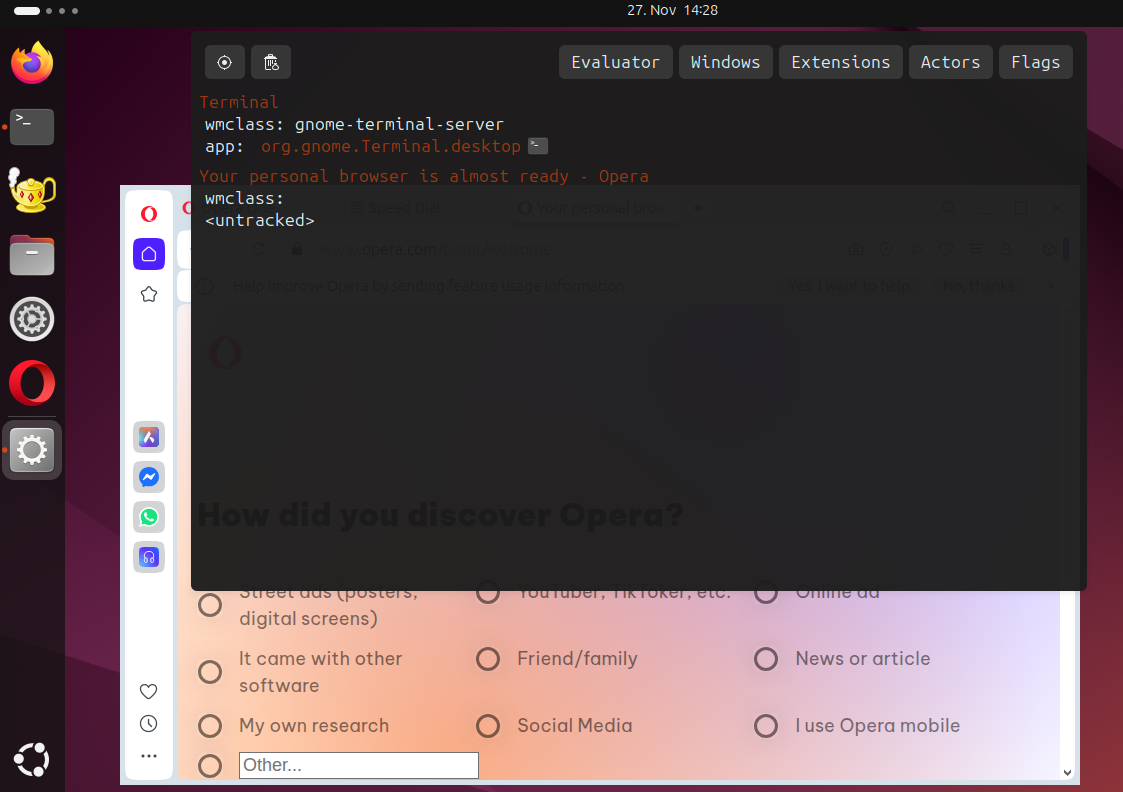Select the Social Media radio button
The width and height of the screenshot is (1123, 792).
pyautogui.click(x=488, y=726)
